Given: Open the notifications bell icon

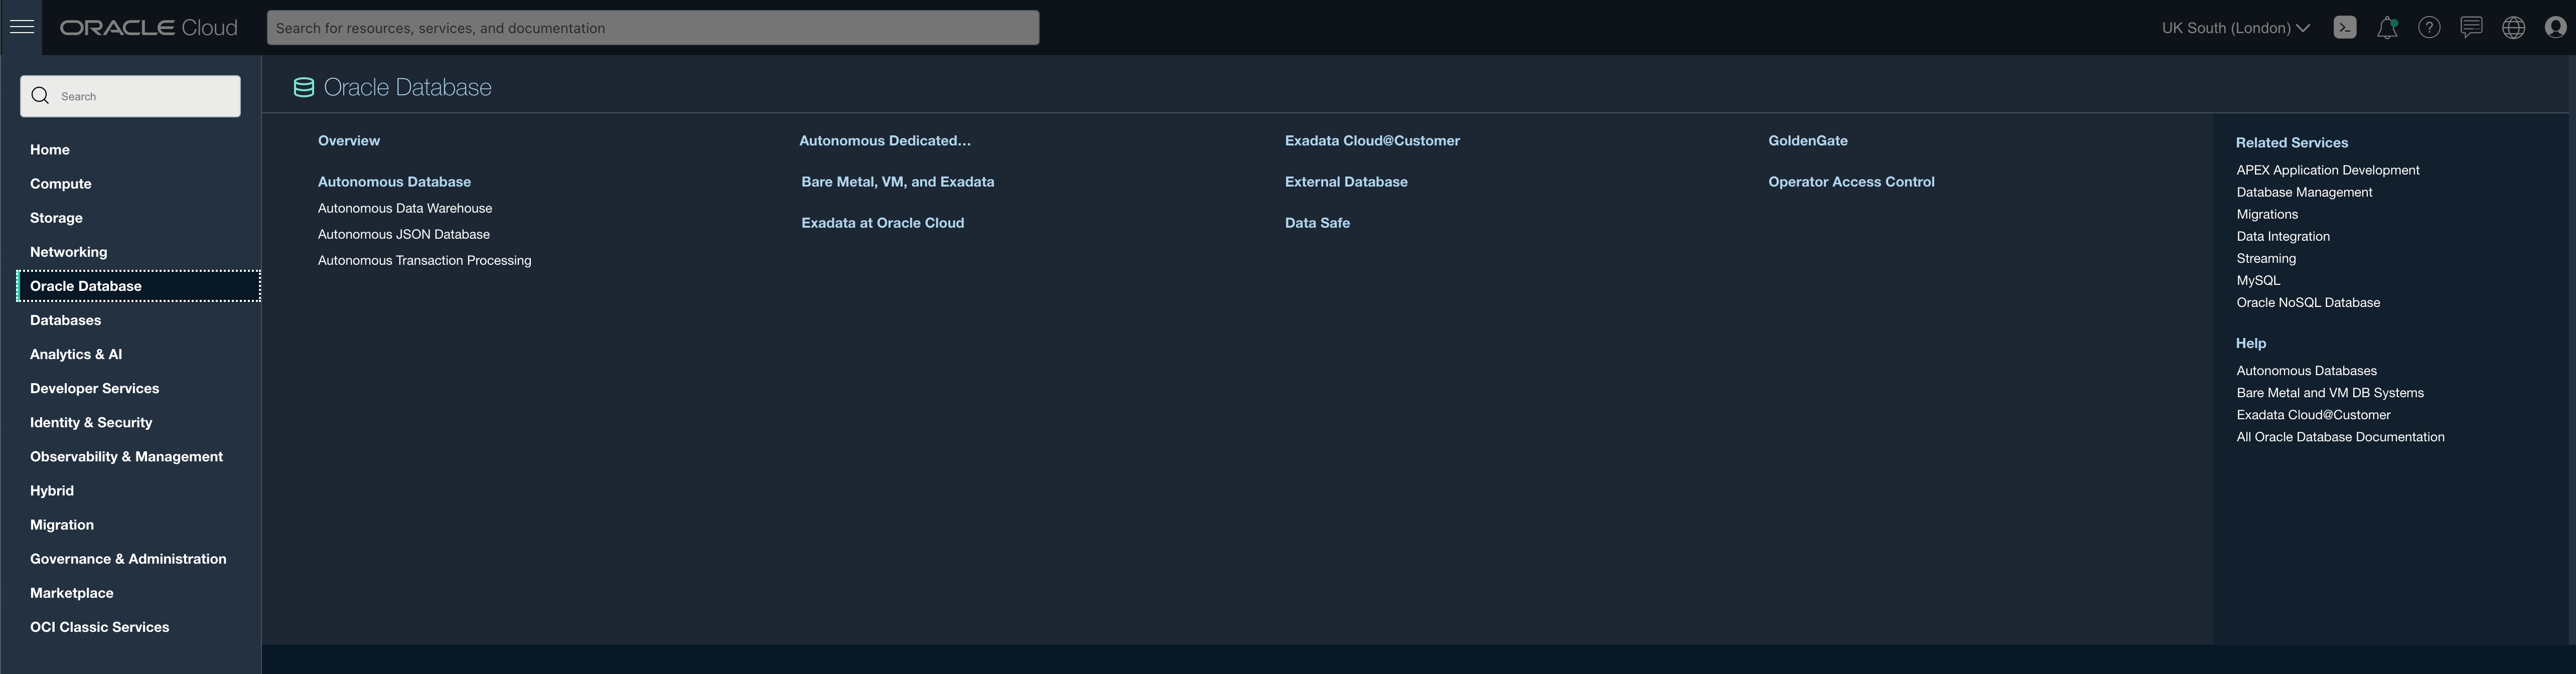Looking at the screenshot, I should (2386, 28).
